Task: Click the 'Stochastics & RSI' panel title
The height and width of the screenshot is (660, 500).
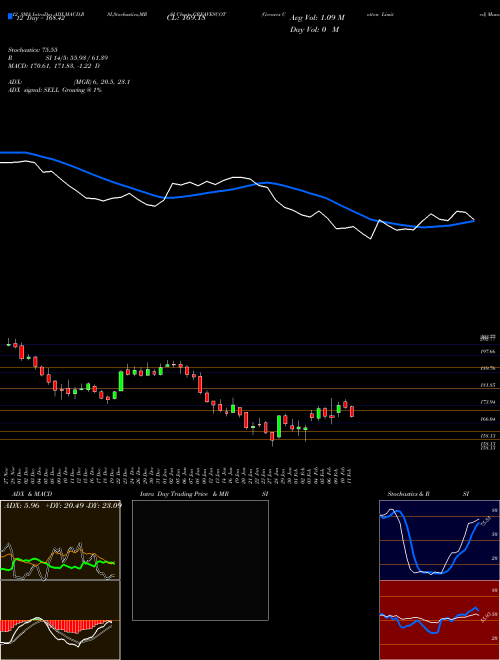Action: 428,494
